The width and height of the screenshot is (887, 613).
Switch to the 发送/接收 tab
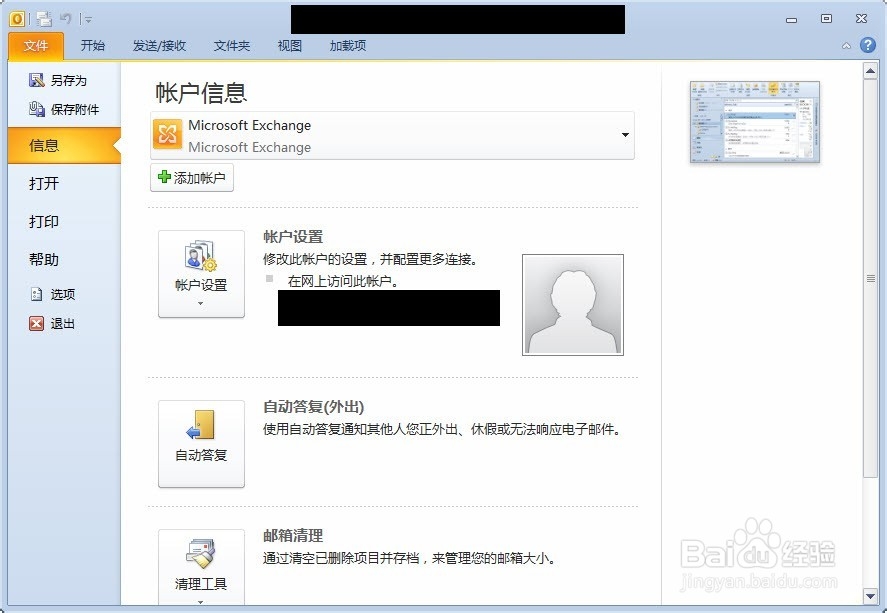(159, 46)
